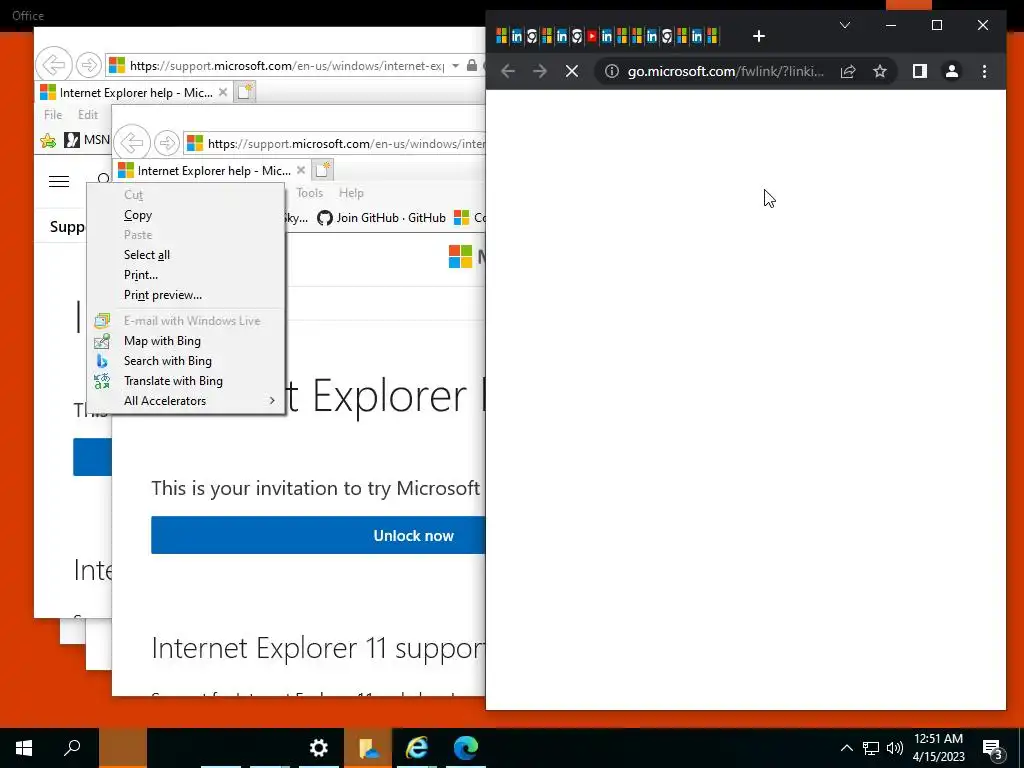The width and height of the screenshot is (1024, 768).
Task: View site information in Chrome address bar
Action: click(x=611, y=71)
